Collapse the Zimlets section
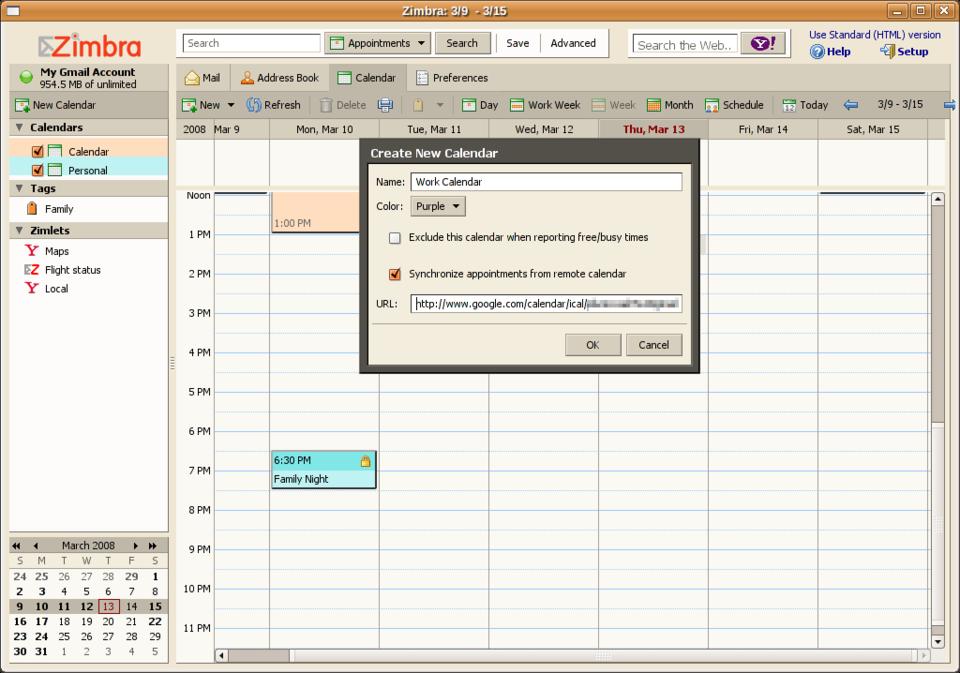960x673 pixels. pos(19,231)
